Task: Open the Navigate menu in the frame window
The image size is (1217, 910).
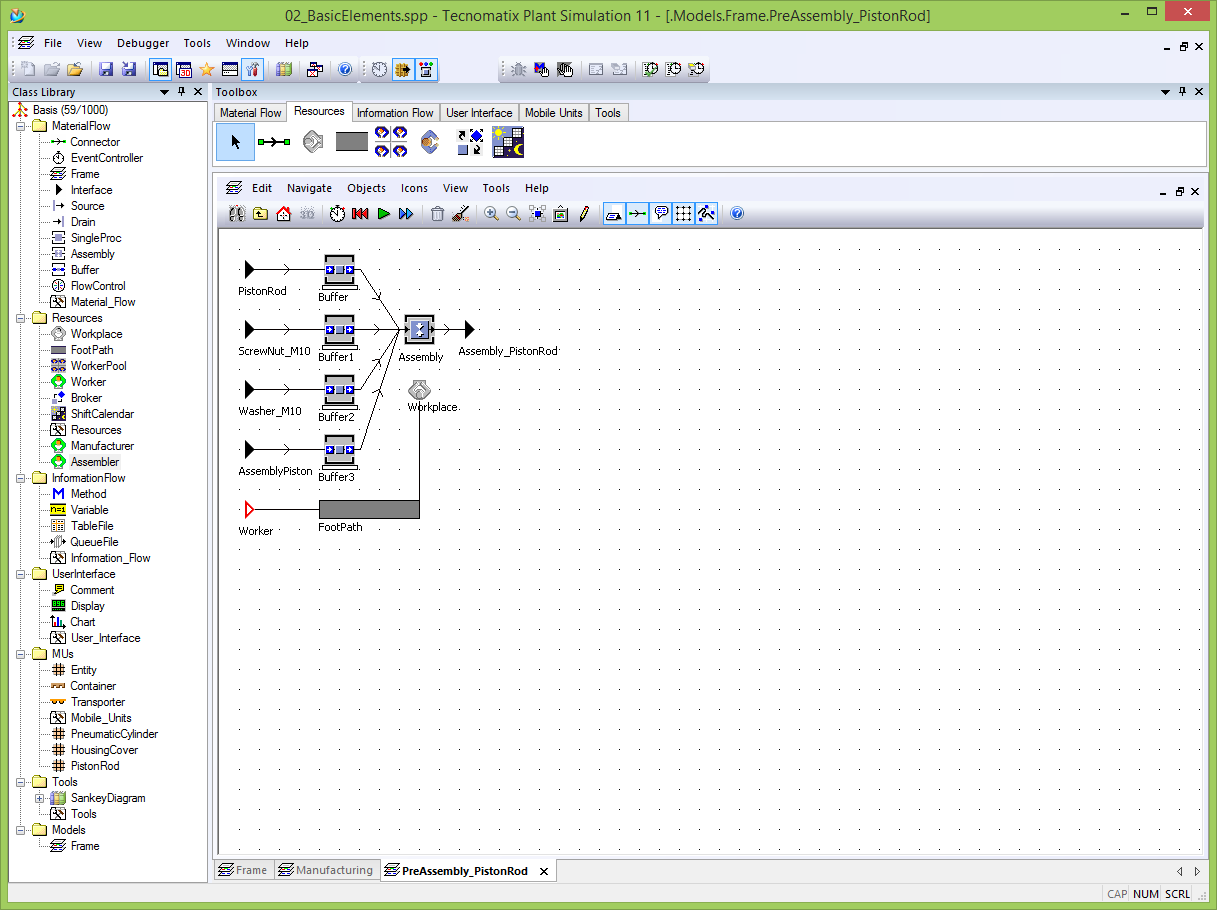Action: (309, 188)
